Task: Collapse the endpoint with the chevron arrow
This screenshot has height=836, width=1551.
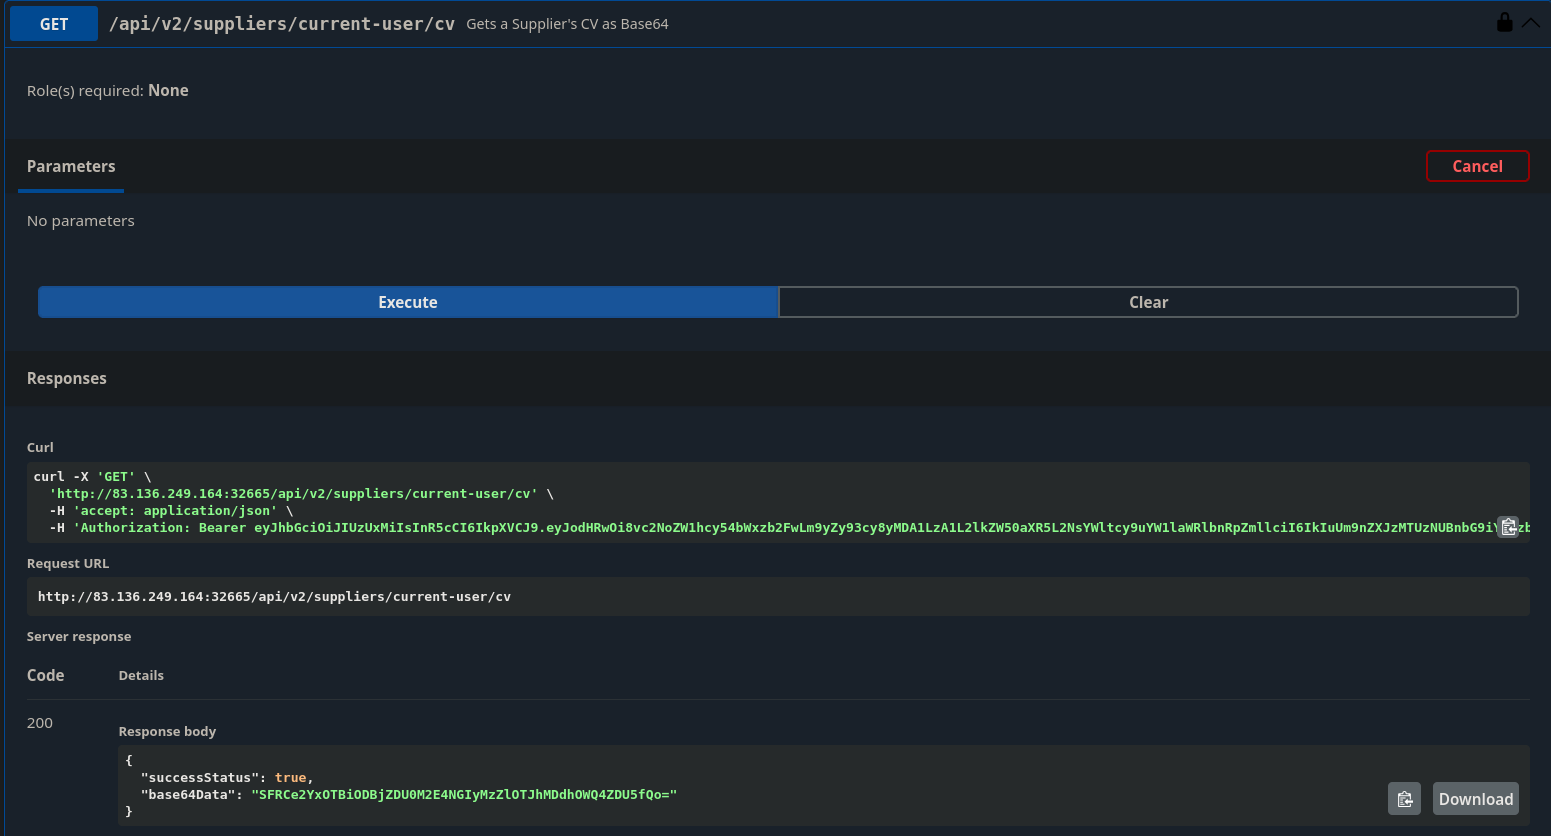Action: pos(1531,23)
